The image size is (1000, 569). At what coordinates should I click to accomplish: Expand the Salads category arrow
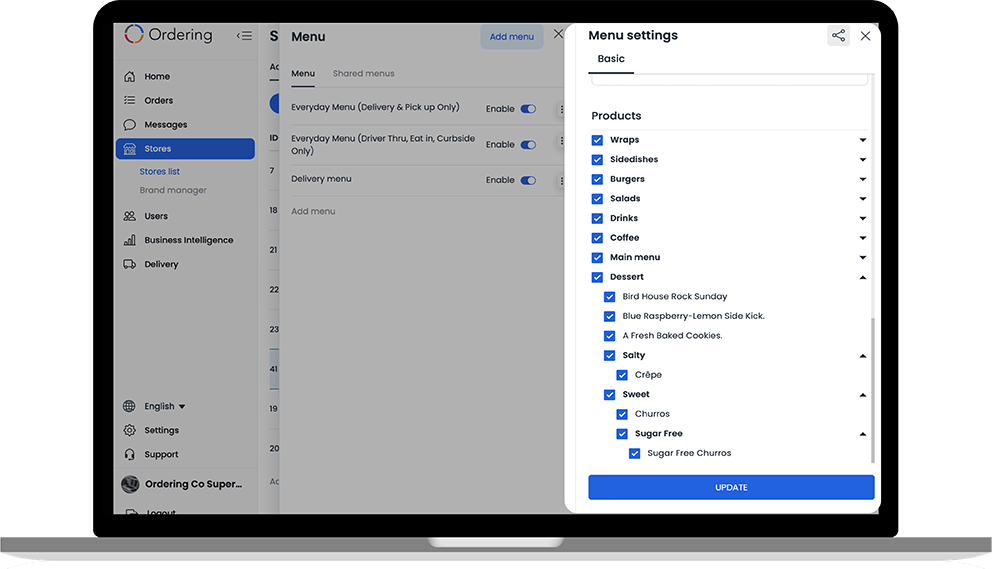tap(862, 199)
